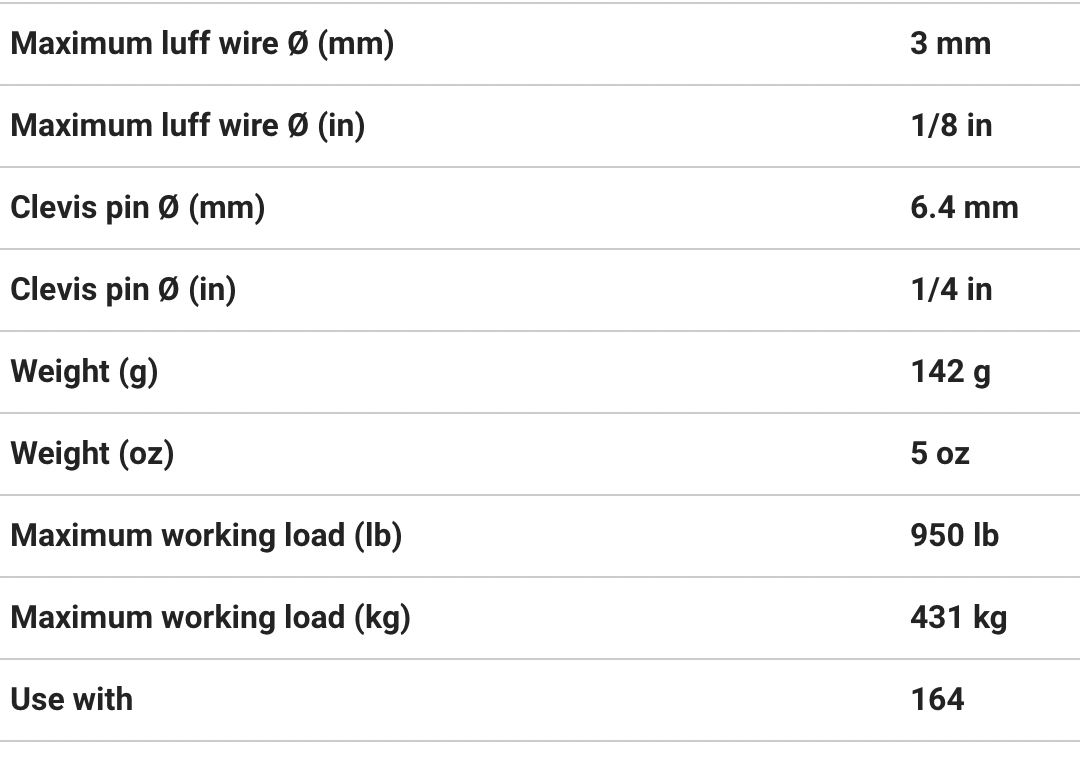Click the 'Weight (g)' label
The image size is (1080, 764).
[84, 372]
